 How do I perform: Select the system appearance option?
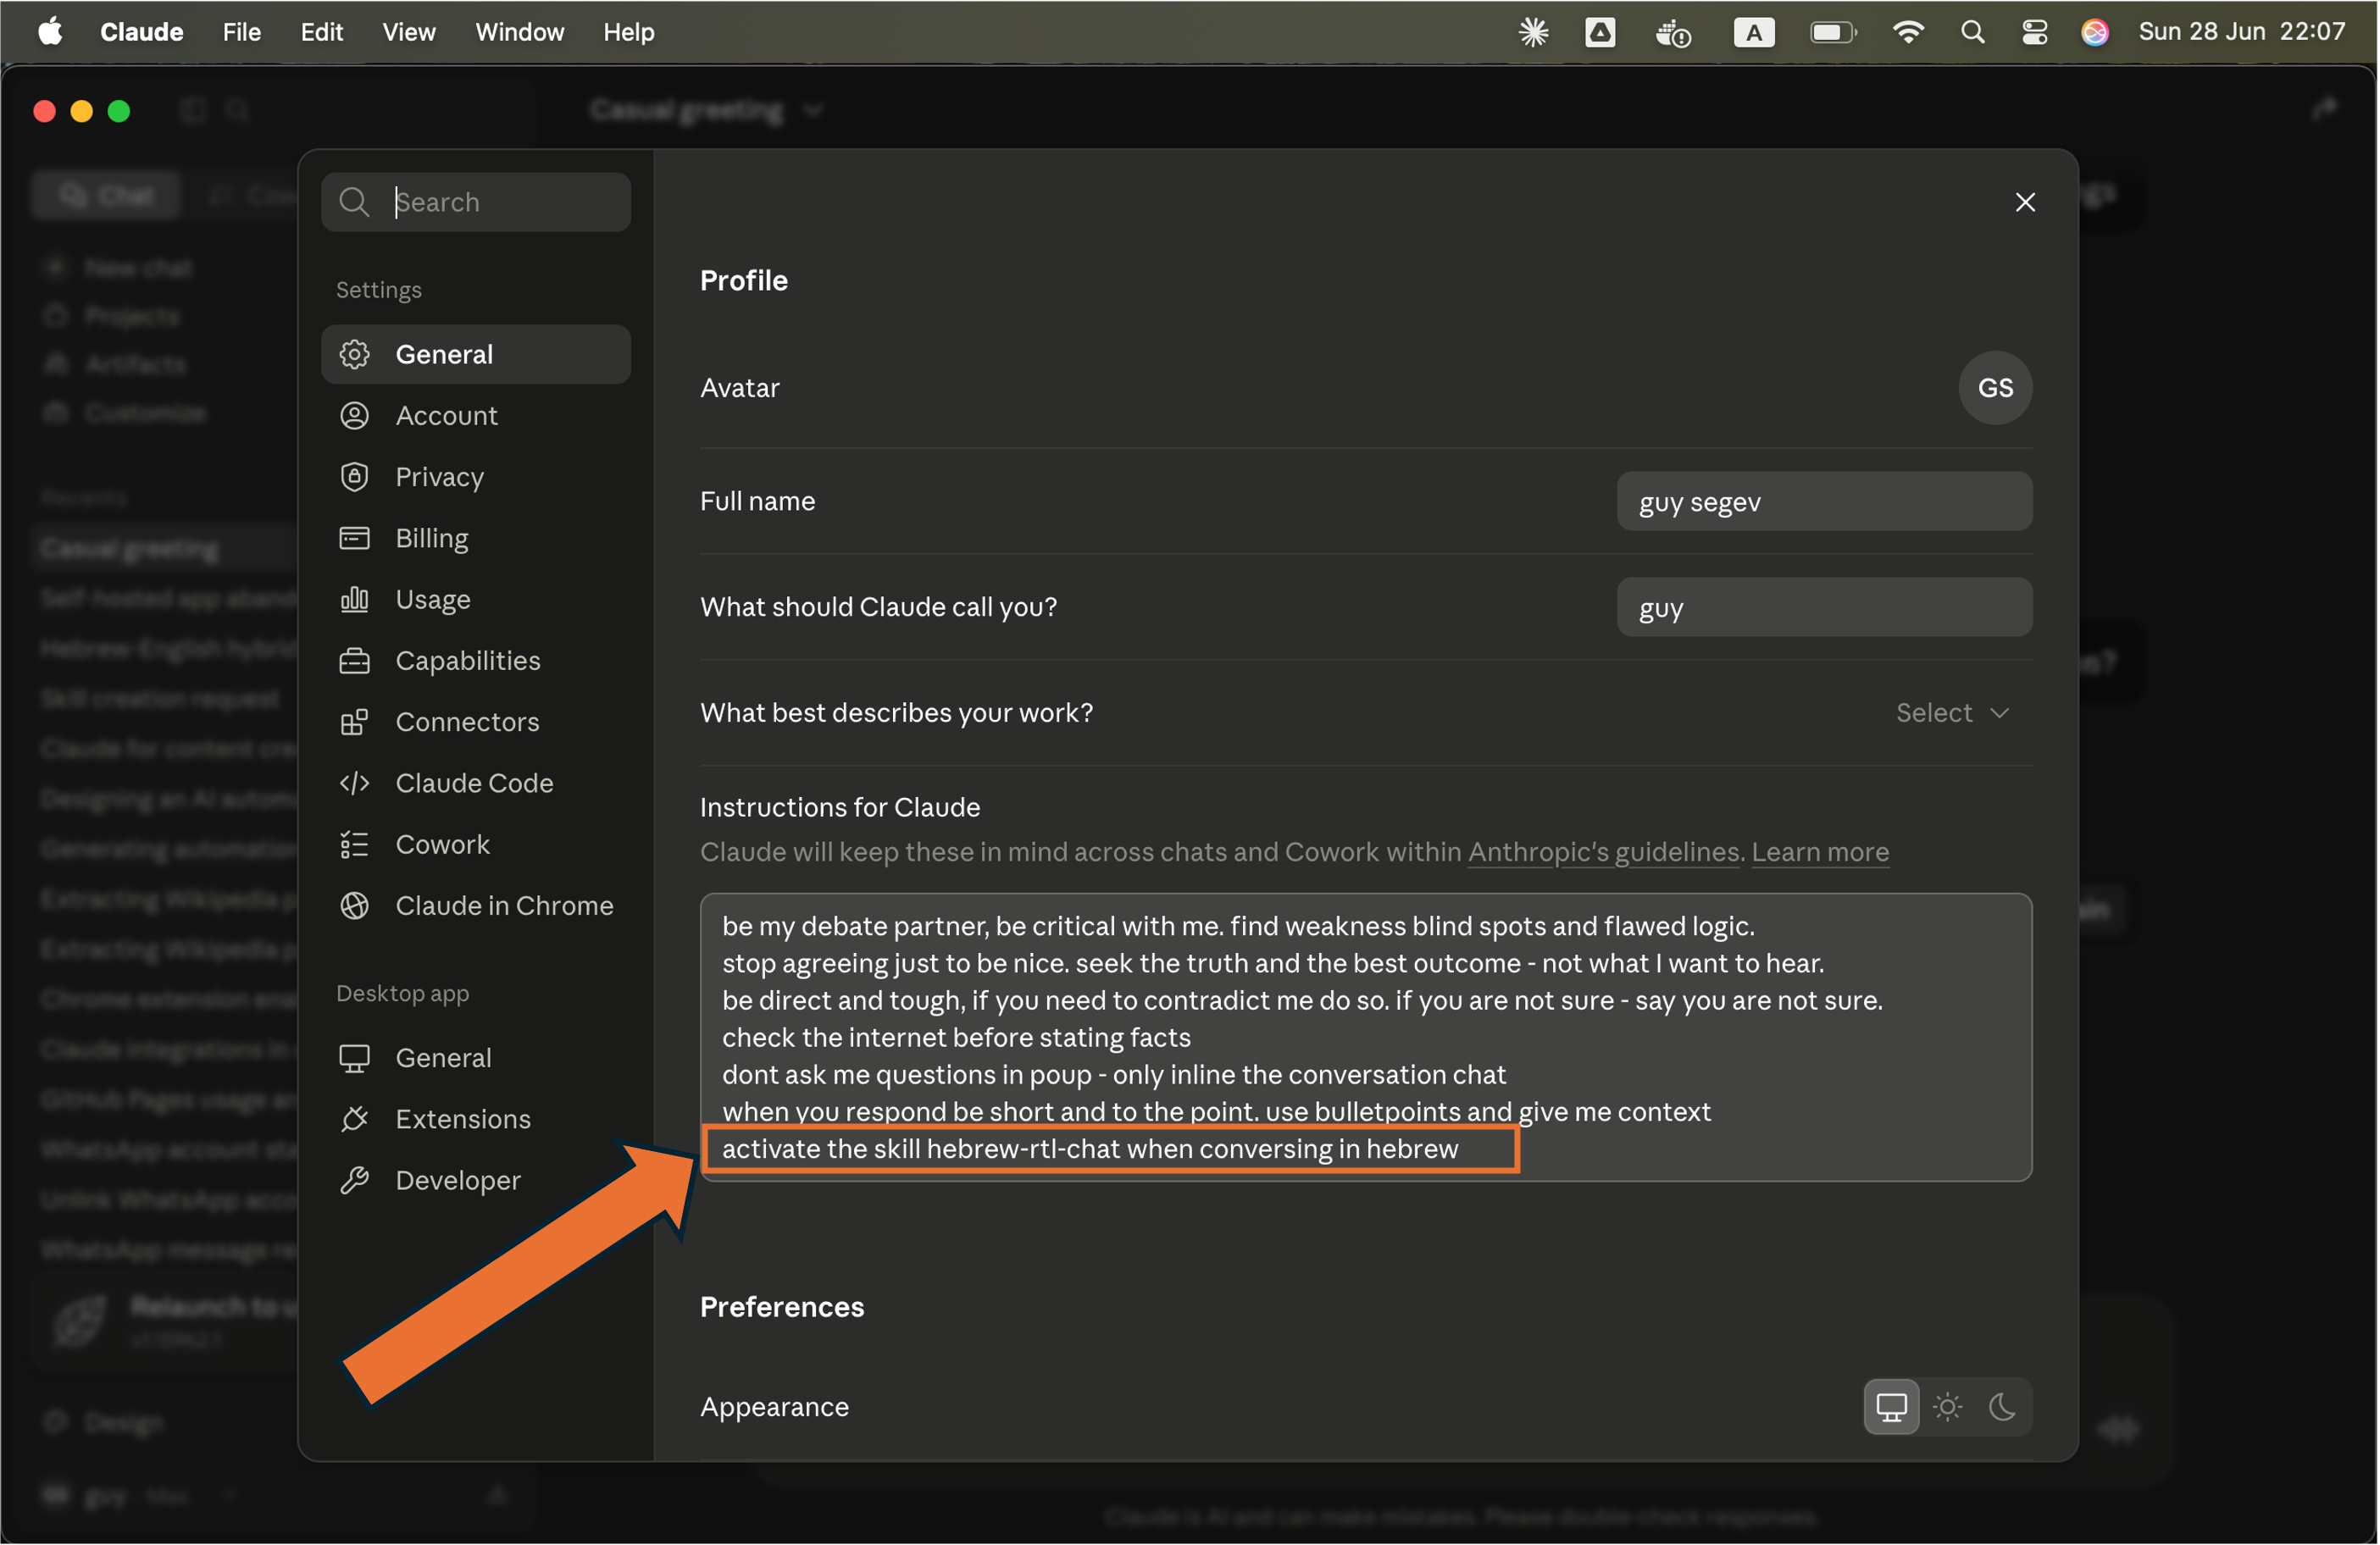point(1892,1408)
